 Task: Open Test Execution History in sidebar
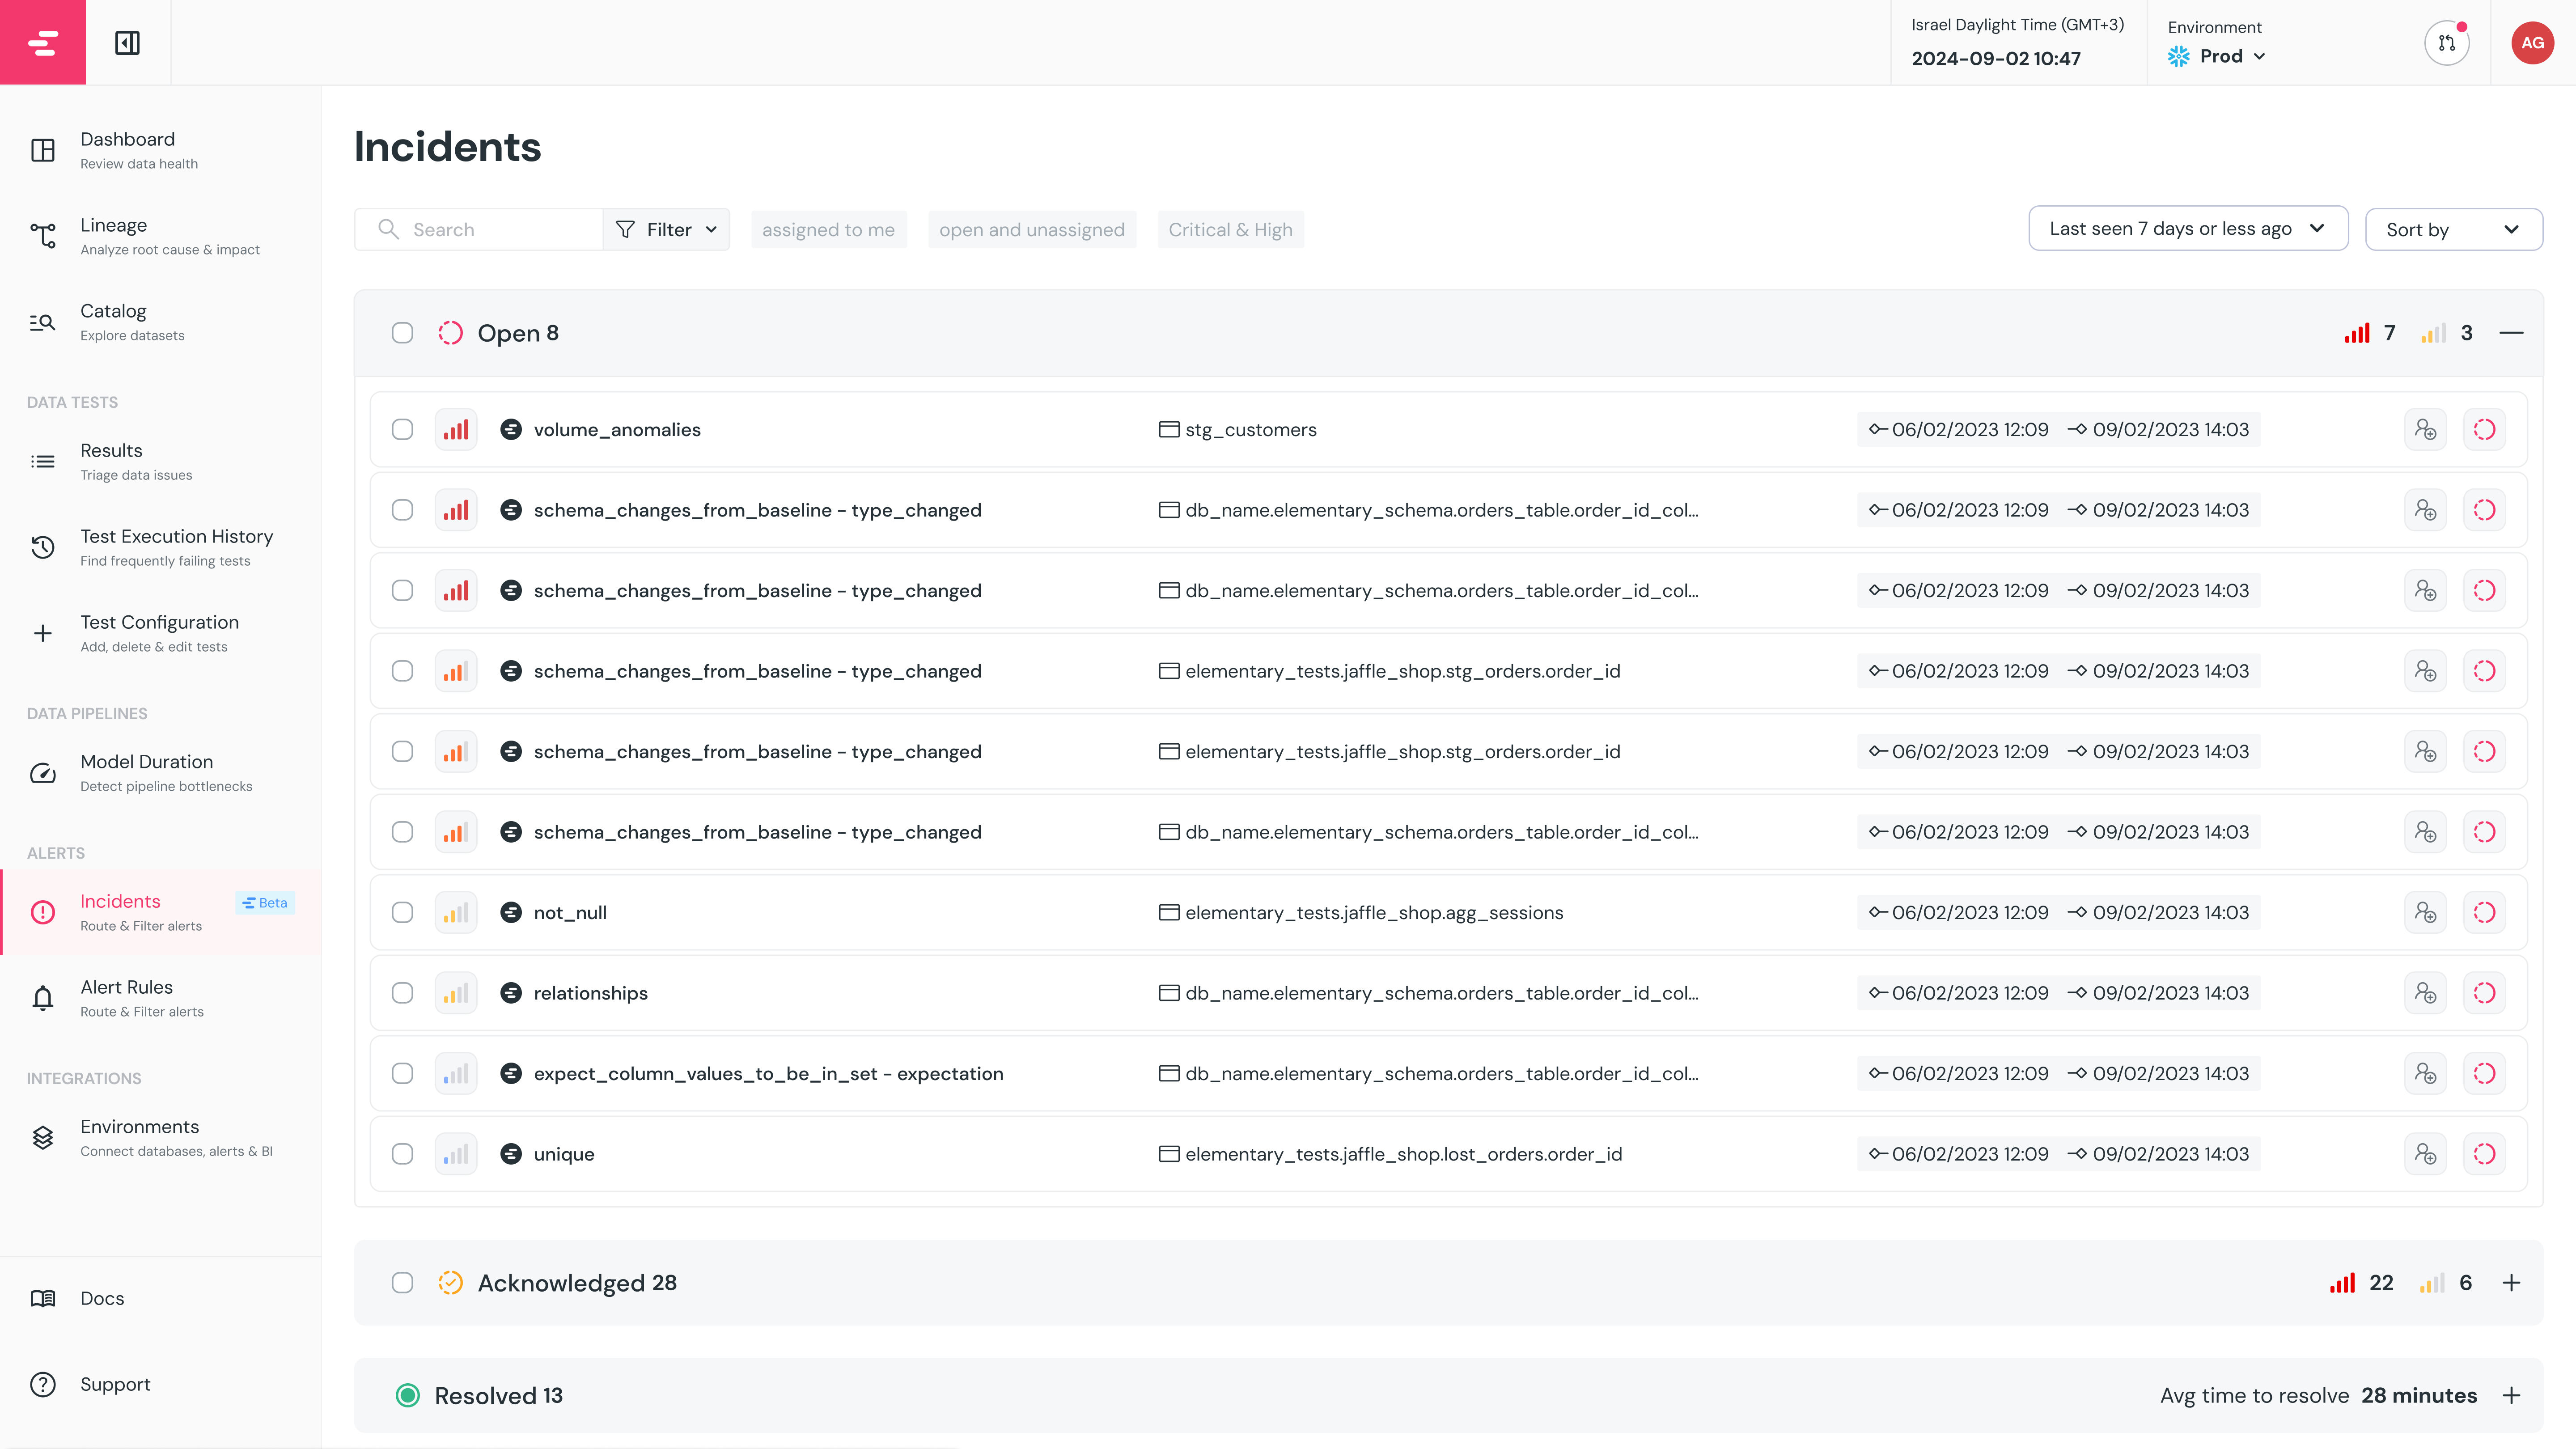click(x=161, y=547)
